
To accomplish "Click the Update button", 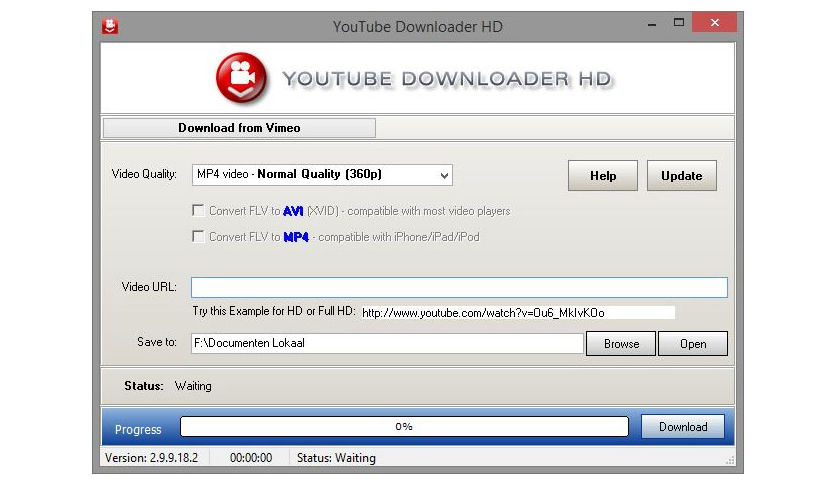I will [681, 175].
